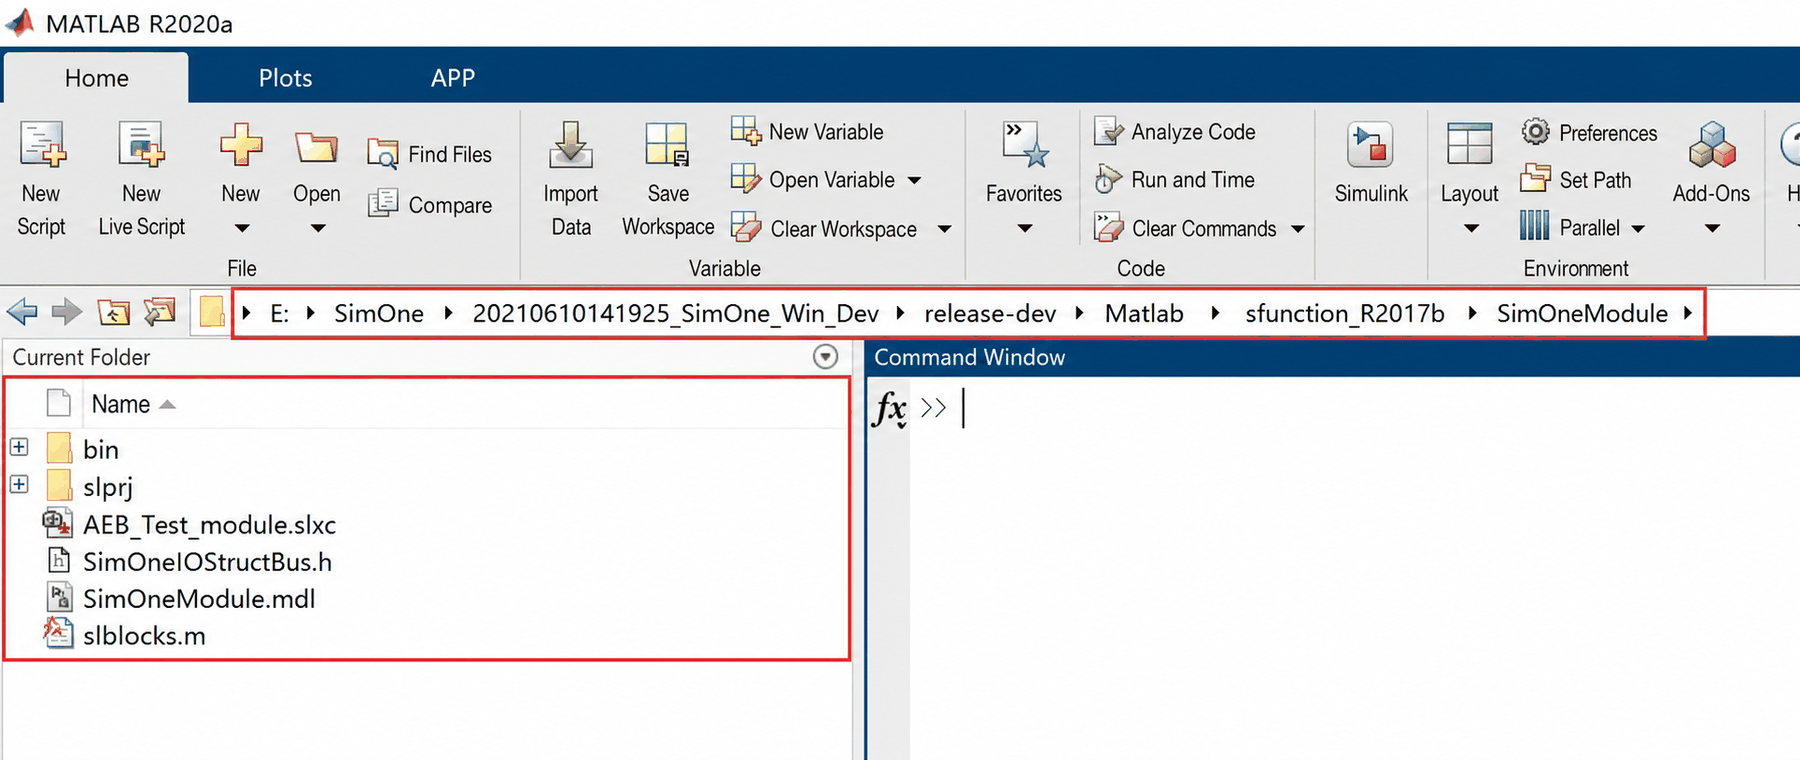This screenshot has width=1800, height=760.
Task: Select slblocks.m file
Action: point(144,635)
